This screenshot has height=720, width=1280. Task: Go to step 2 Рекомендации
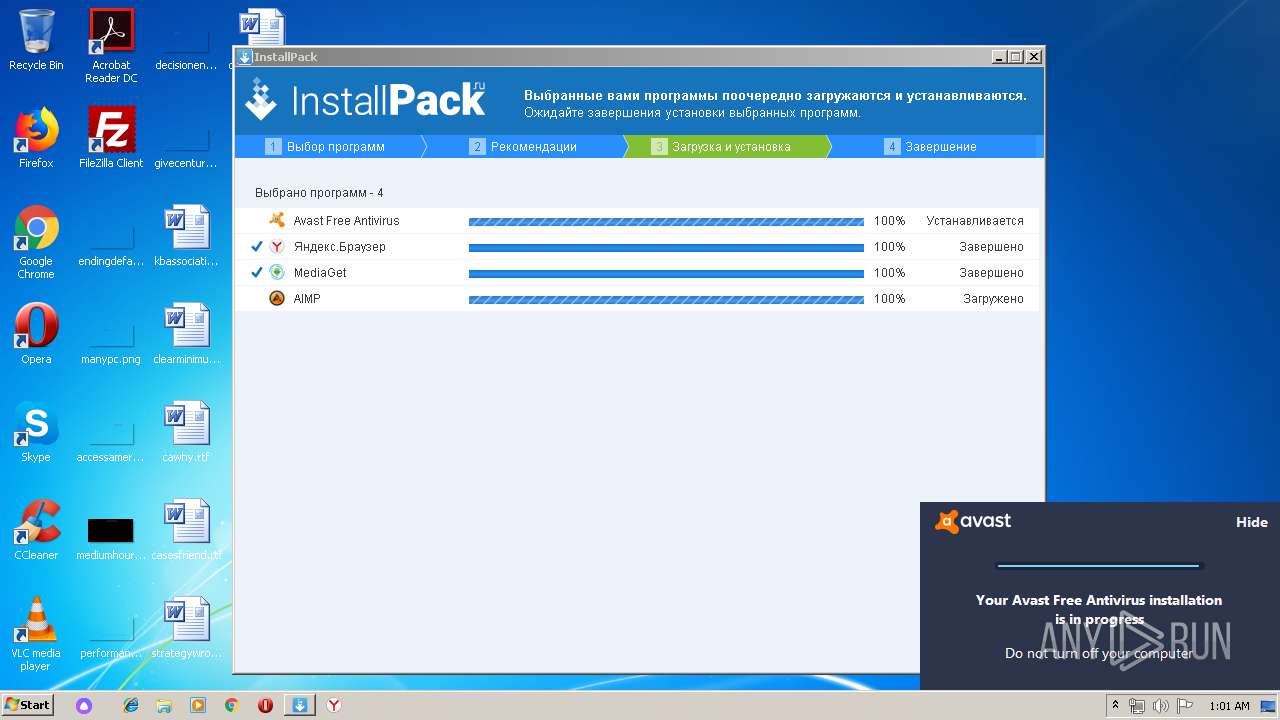(x=525, y=147)
